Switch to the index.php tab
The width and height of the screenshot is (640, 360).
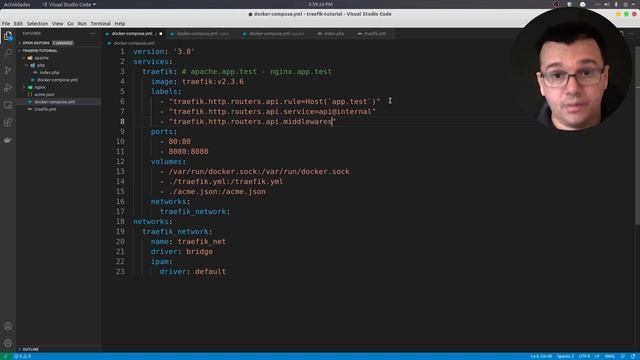[331, 33]
